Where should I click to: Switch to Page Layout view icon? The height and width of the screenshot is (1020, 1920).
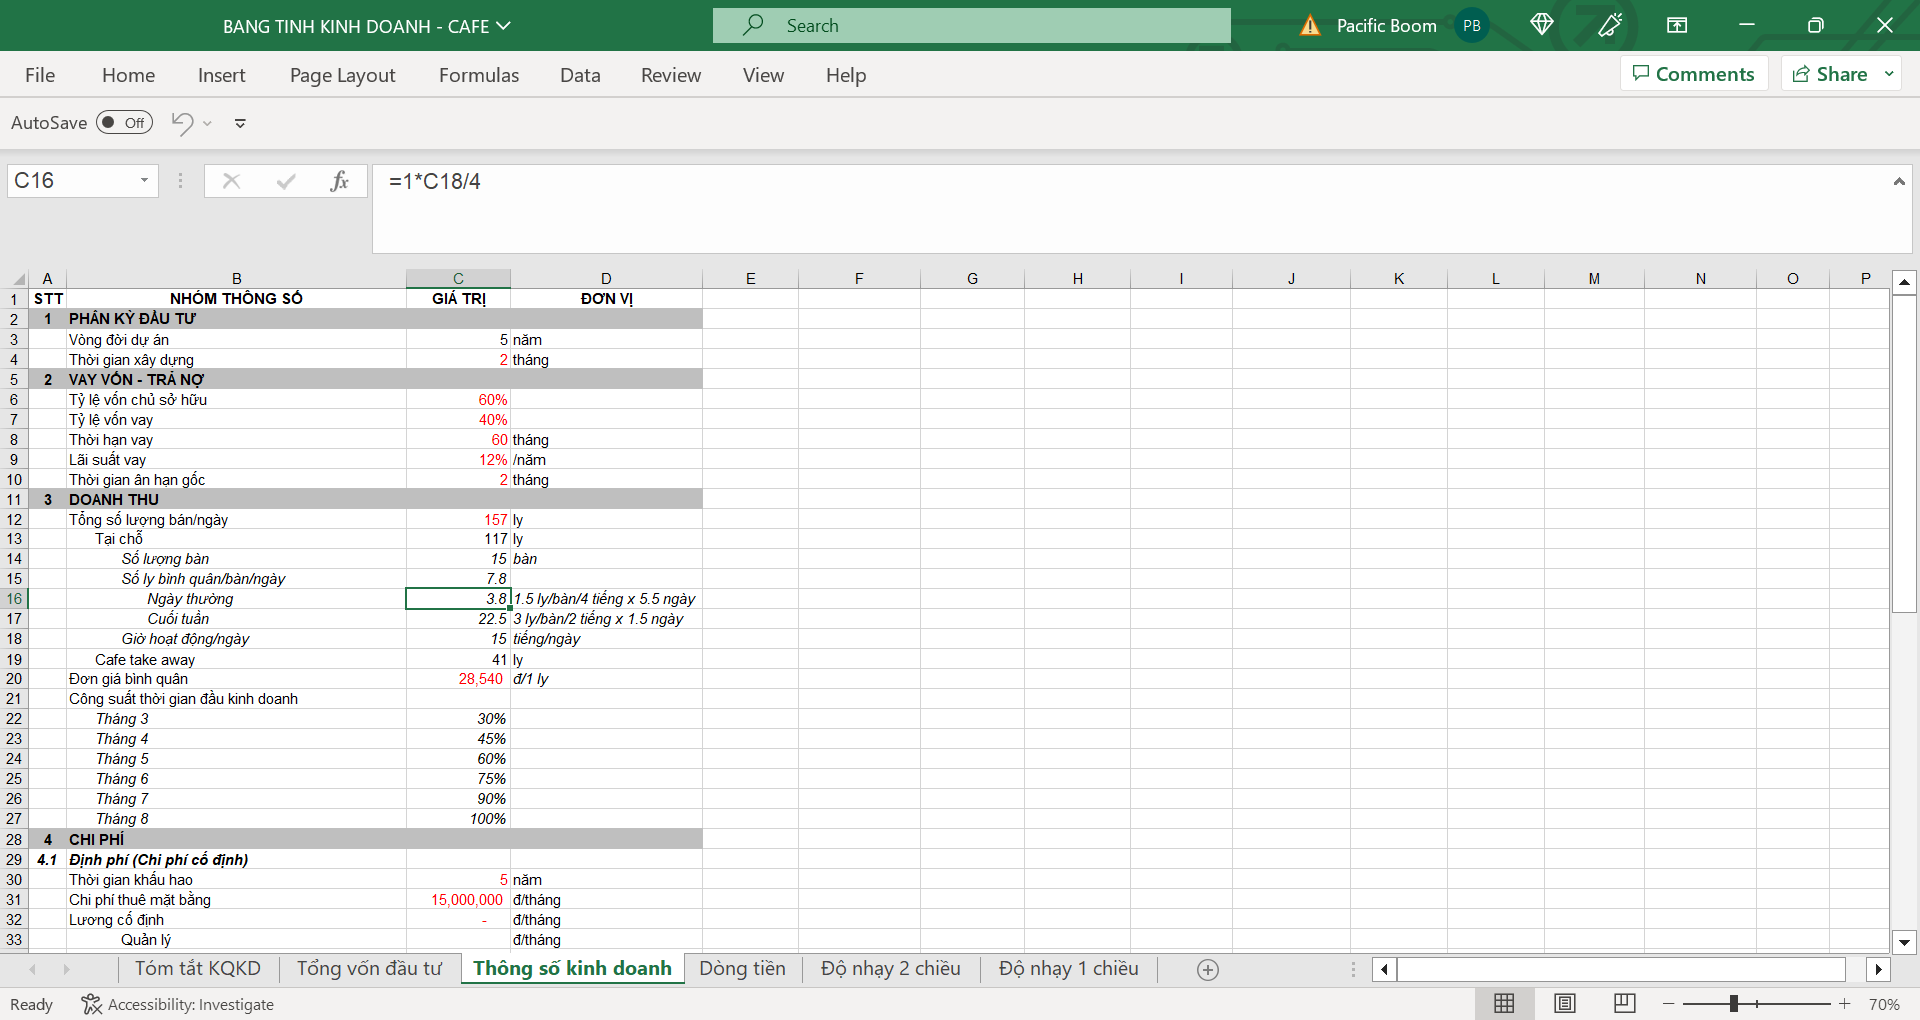pyautogui.click(x=1565, y=1003)
